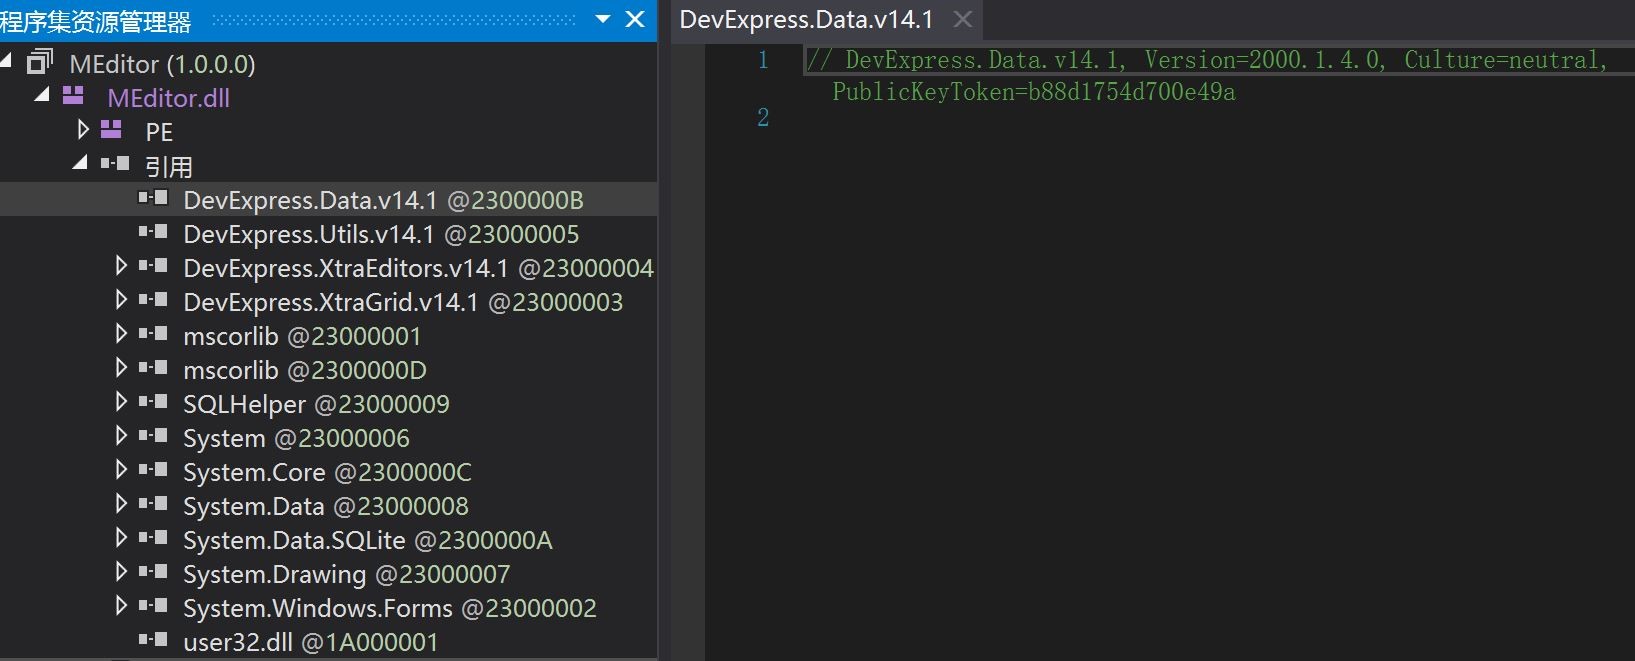Click System.Drawing reference icon
1635x661 pixels.
click(153, 572)
